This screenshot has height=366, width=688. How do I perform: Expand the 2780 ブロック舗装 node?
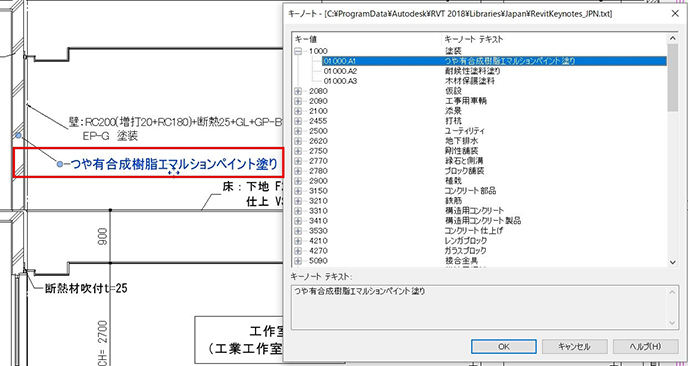click(x=298, y=171)
